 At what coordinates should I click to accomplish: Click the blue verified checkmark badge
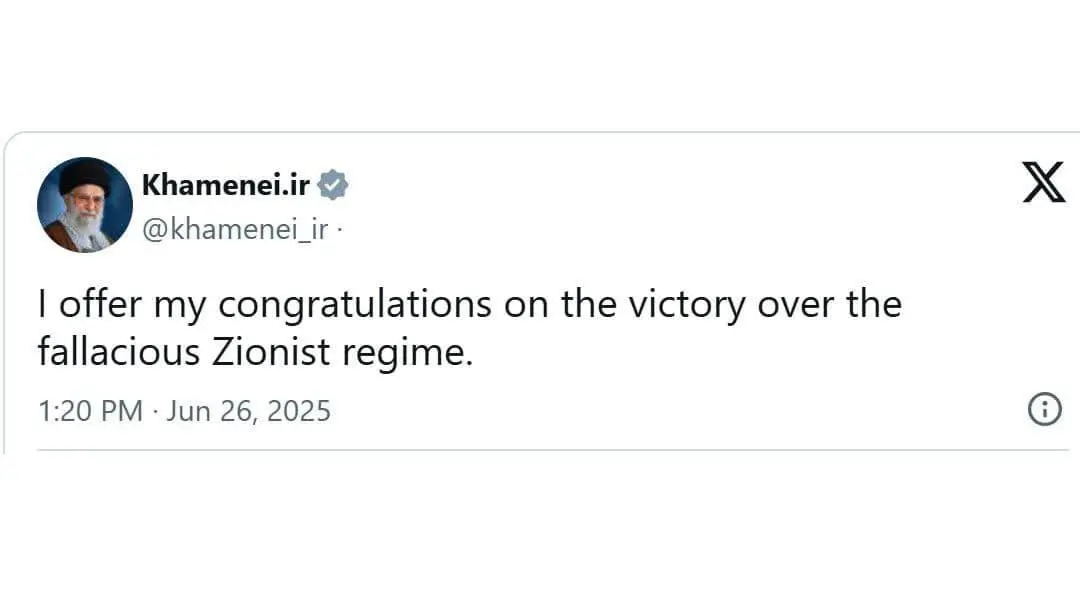click(x=333, y=185)
